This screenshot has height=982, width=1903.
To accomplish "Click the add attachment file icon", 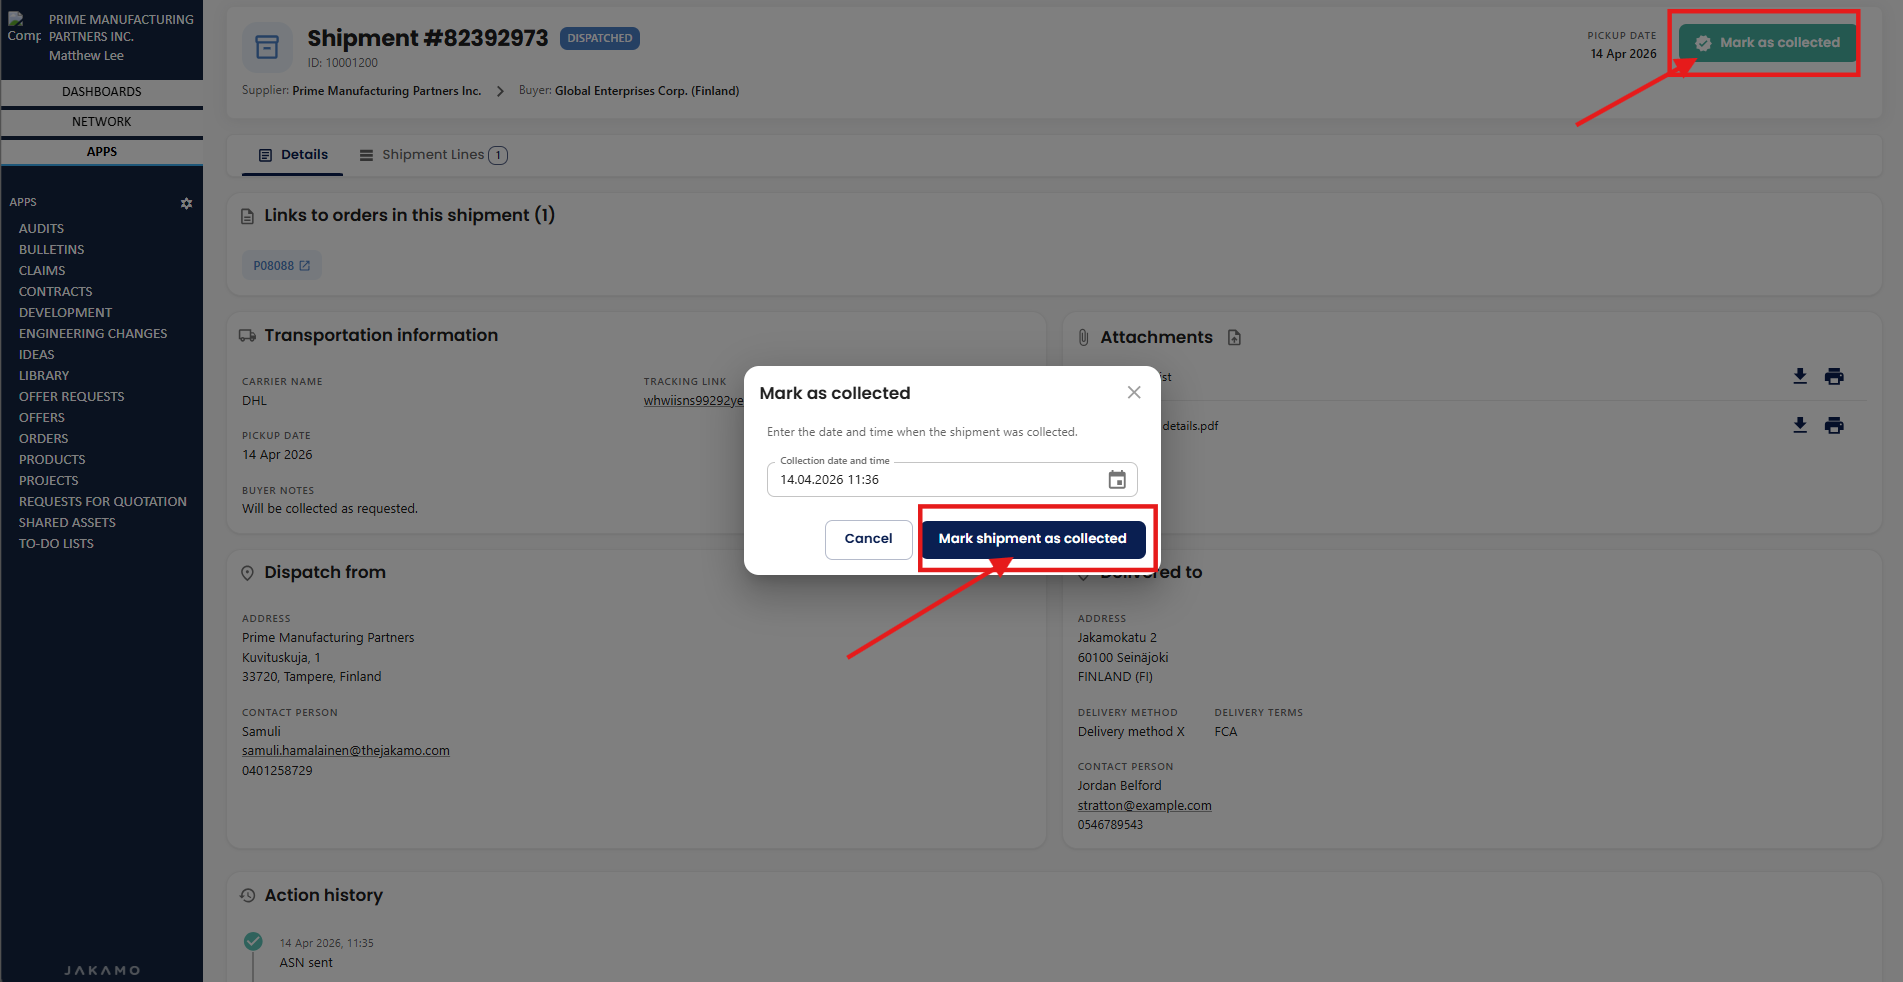I will point(1234,338).
